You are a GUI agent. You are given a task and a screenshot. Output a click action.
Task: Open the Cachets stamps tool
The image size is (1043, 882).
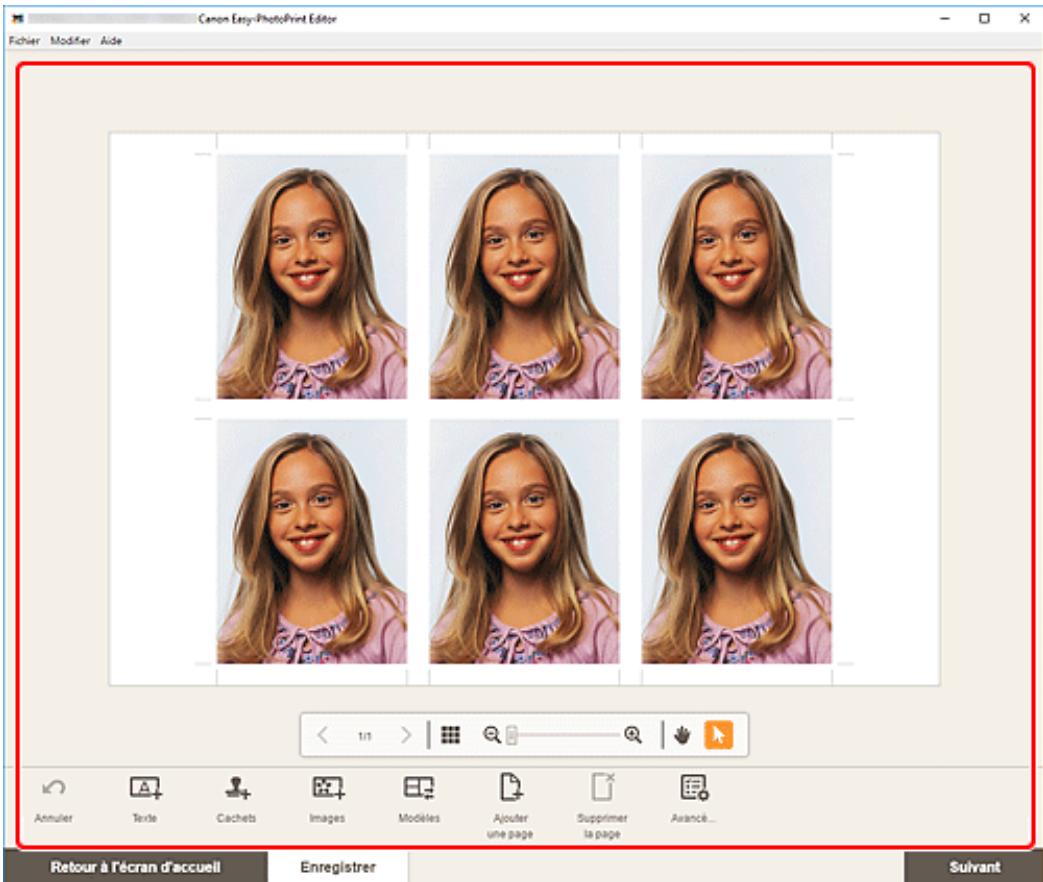click(x=237, y=788)
